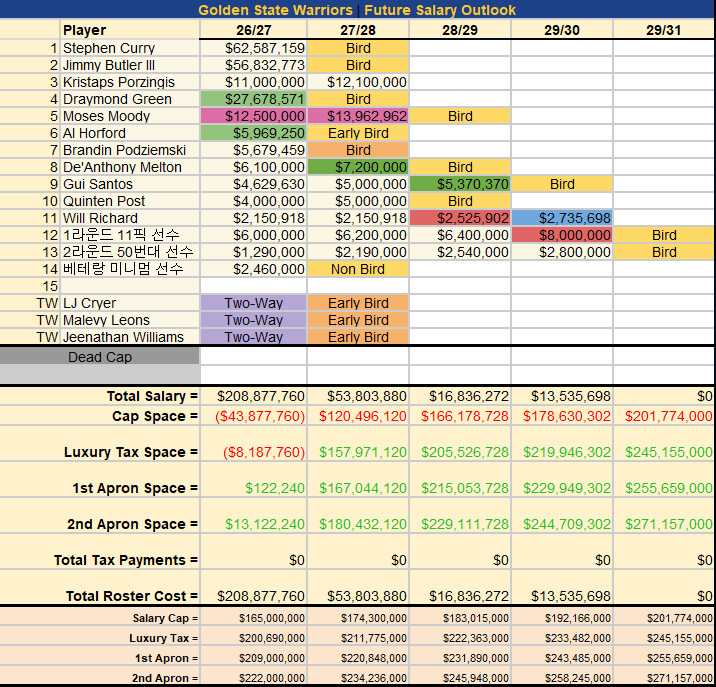Select Jimmy Butler III name cell
716x687 pixels.
130,65
